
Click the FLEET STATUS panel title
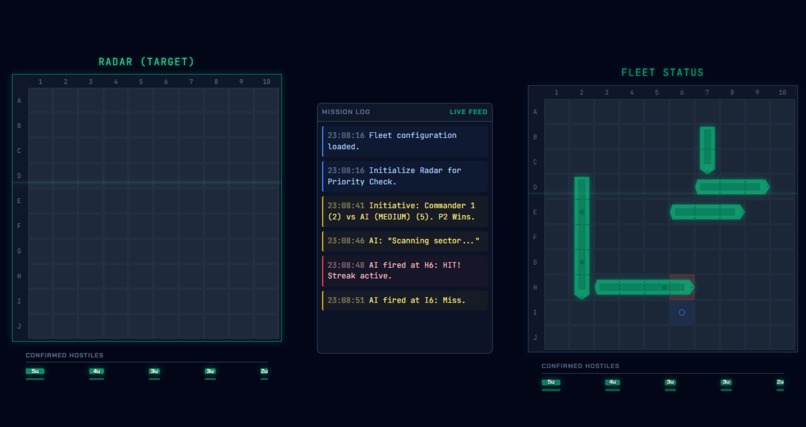click(663, 73)
